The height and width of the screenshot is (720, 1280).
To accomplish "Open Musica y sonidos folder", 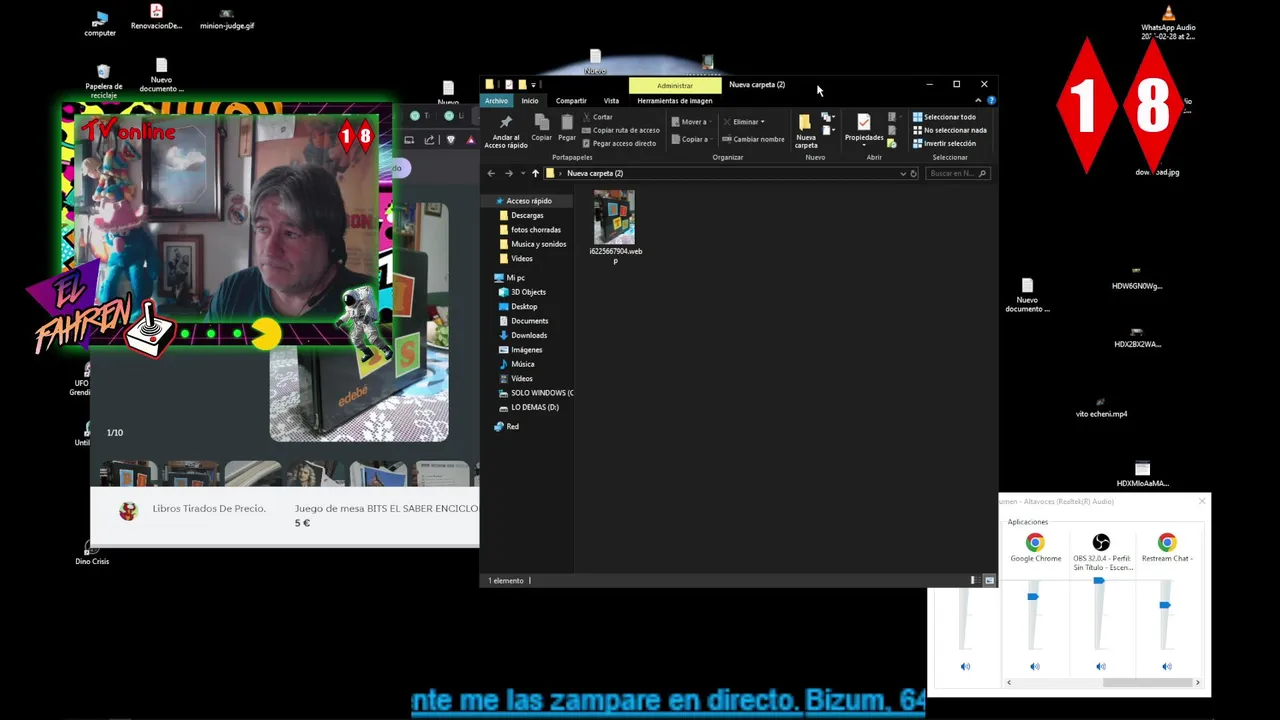I will (x=538, y=244).
